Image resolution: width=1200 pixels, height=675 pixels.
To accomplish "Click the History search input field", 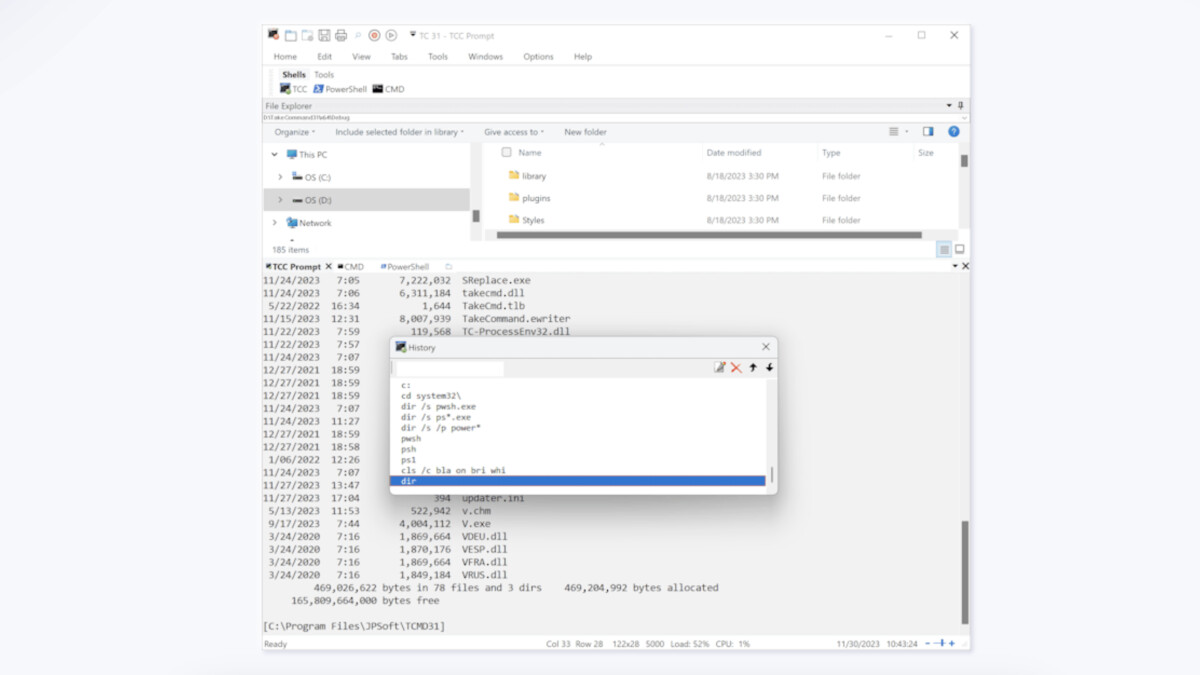I will (x=450, y=369).
